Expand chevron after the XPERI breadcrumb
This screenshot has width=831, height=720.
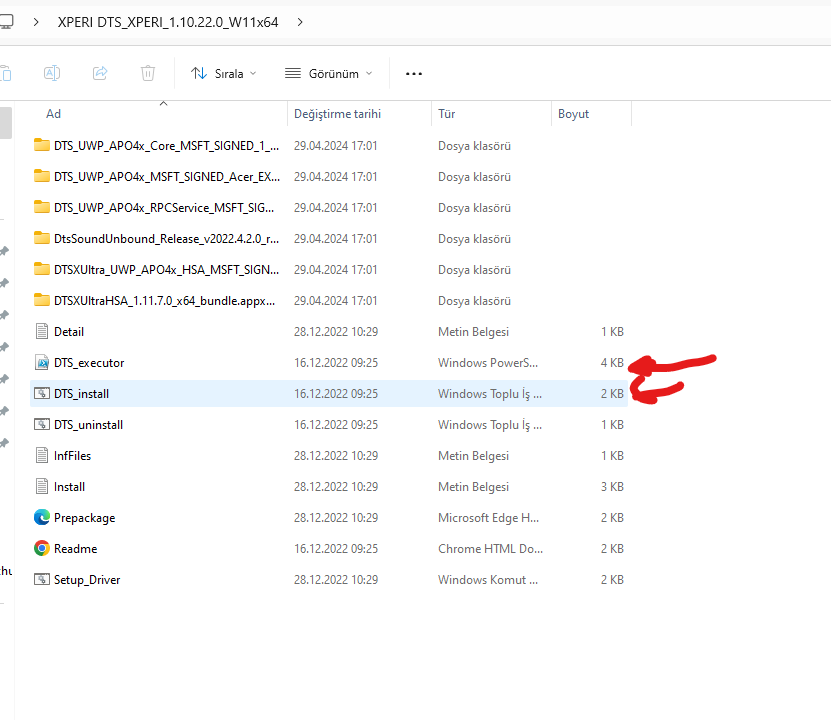point(300,22)
